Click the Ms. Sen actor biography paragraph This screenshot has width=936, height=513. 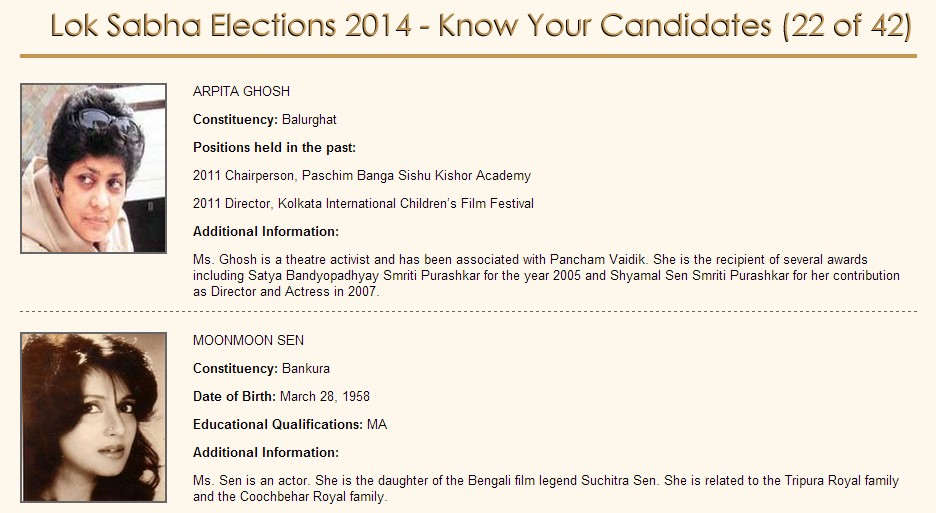545,488
